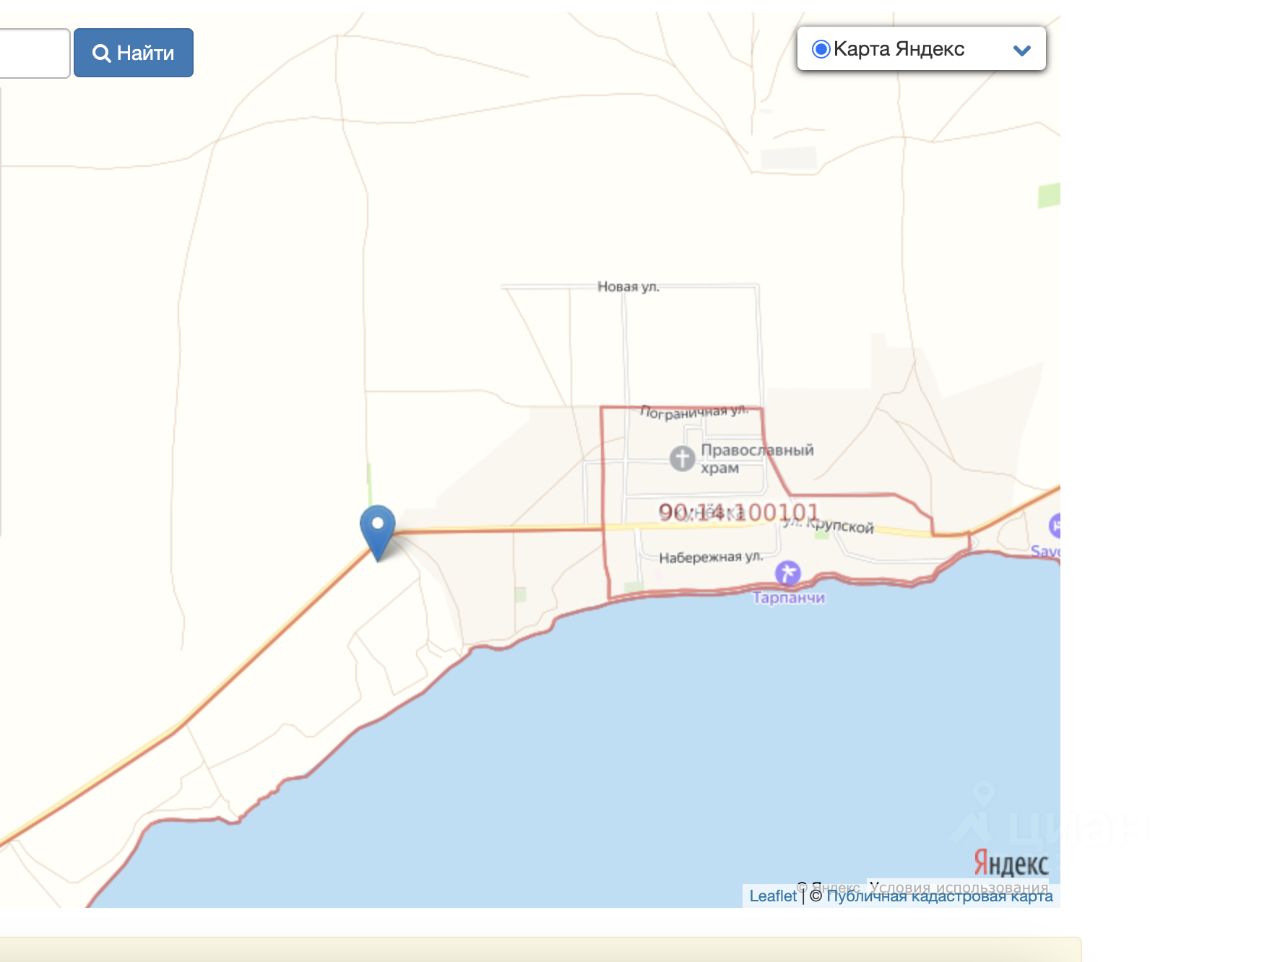The height and width of the screenshot is (962, 1280).
Task: Click the Карта Яндекс layer label
Action: pos(899,49)
